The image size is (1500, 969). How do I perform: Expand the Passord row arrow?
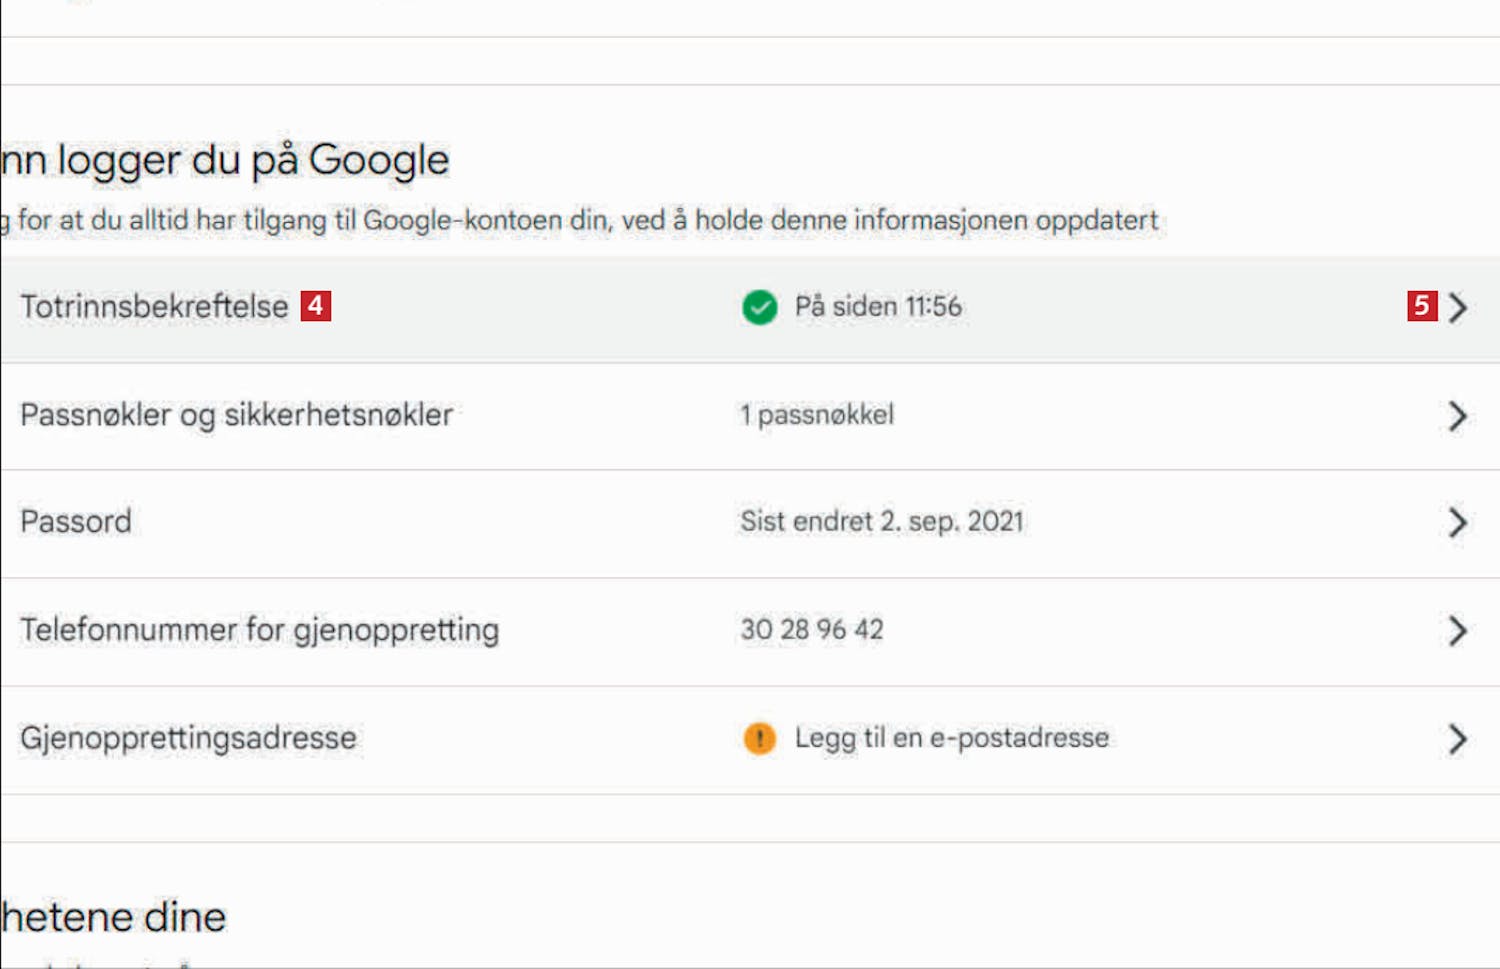coord(1458,522)
